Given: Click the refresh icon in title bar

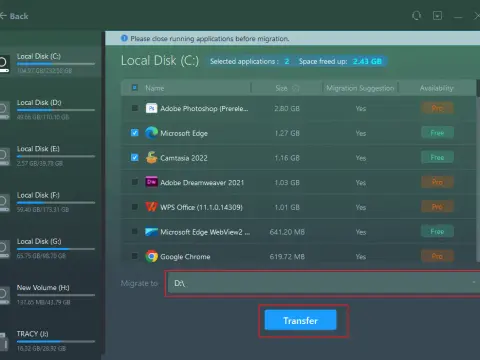Looking at the screenshot, I should [416, 16].
